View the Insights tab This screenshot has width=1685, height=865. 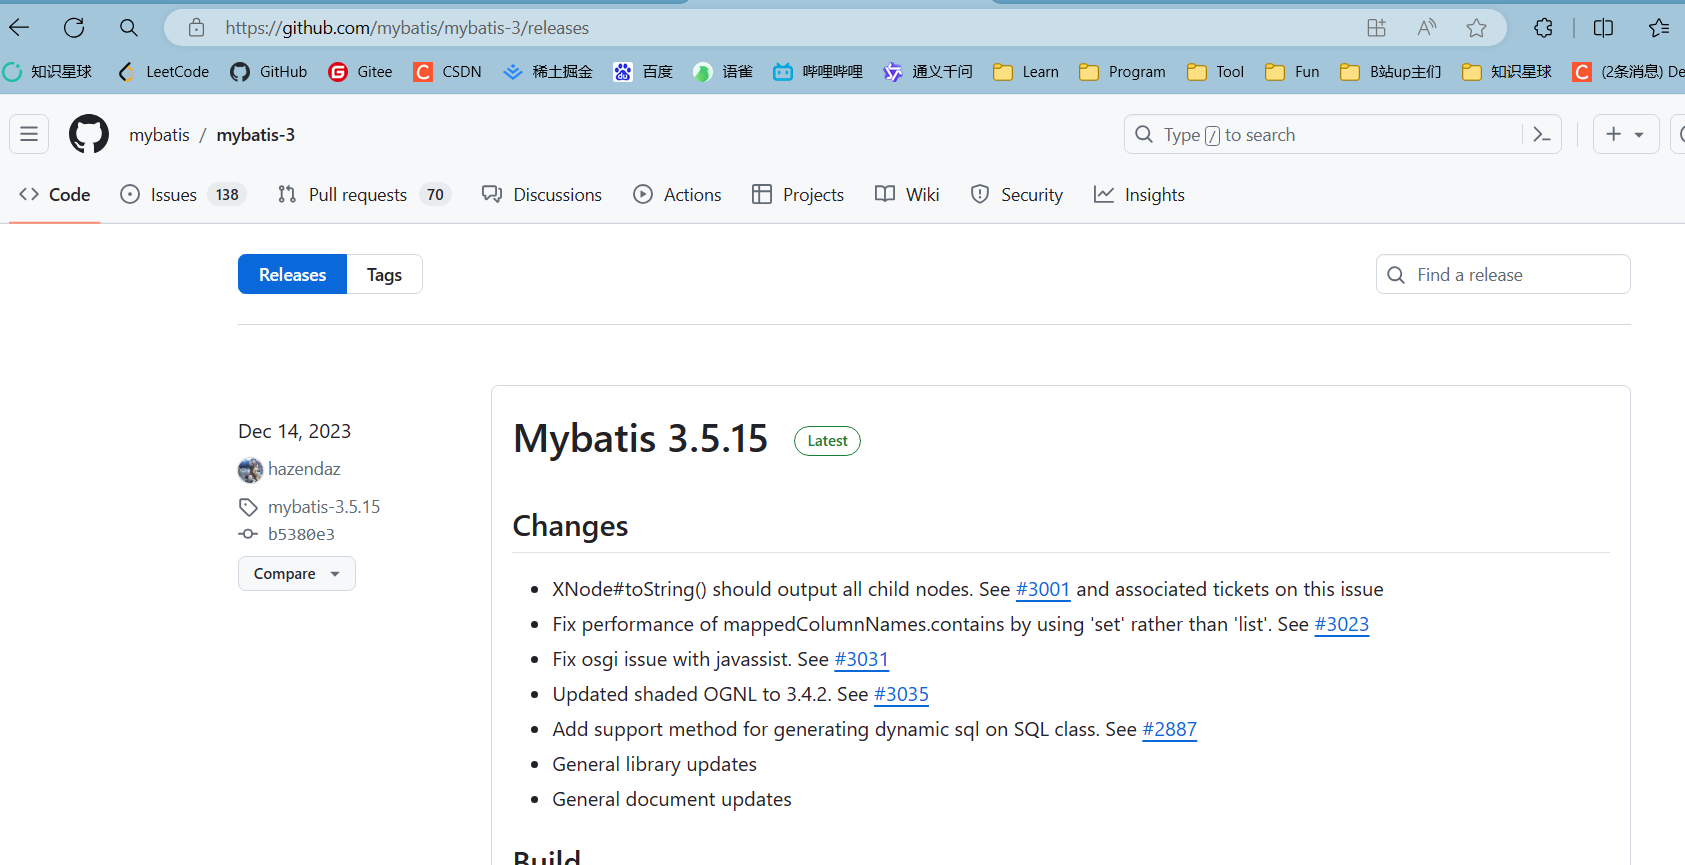pyautogui.click(x=1139, y=195)
